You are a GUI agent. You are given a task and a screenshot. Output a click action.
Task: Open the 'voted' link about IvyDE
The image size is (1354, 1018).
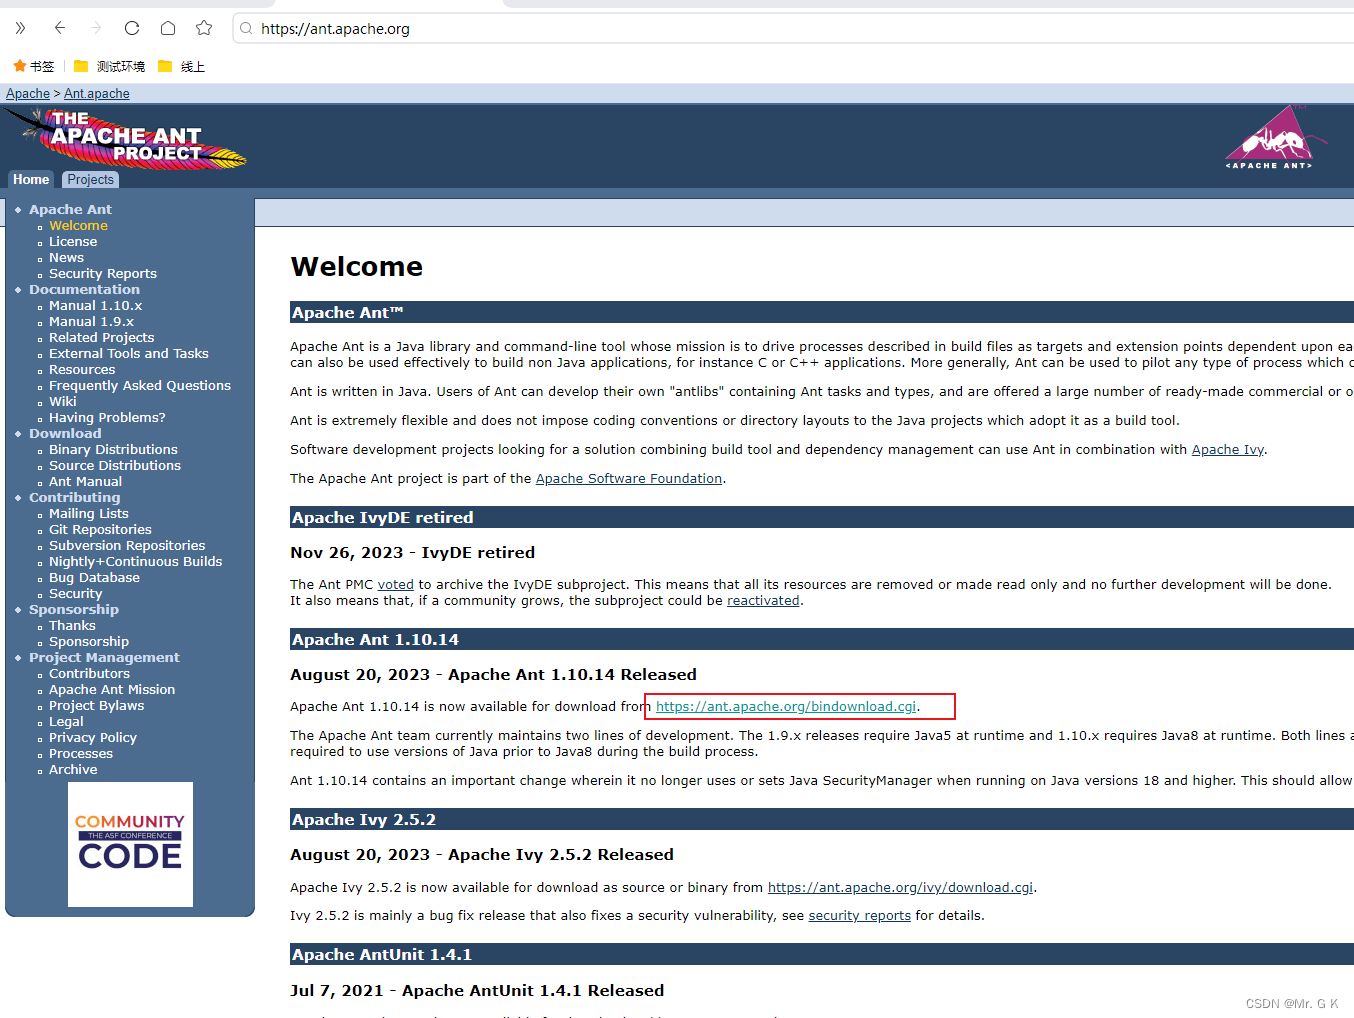(395, 585)
